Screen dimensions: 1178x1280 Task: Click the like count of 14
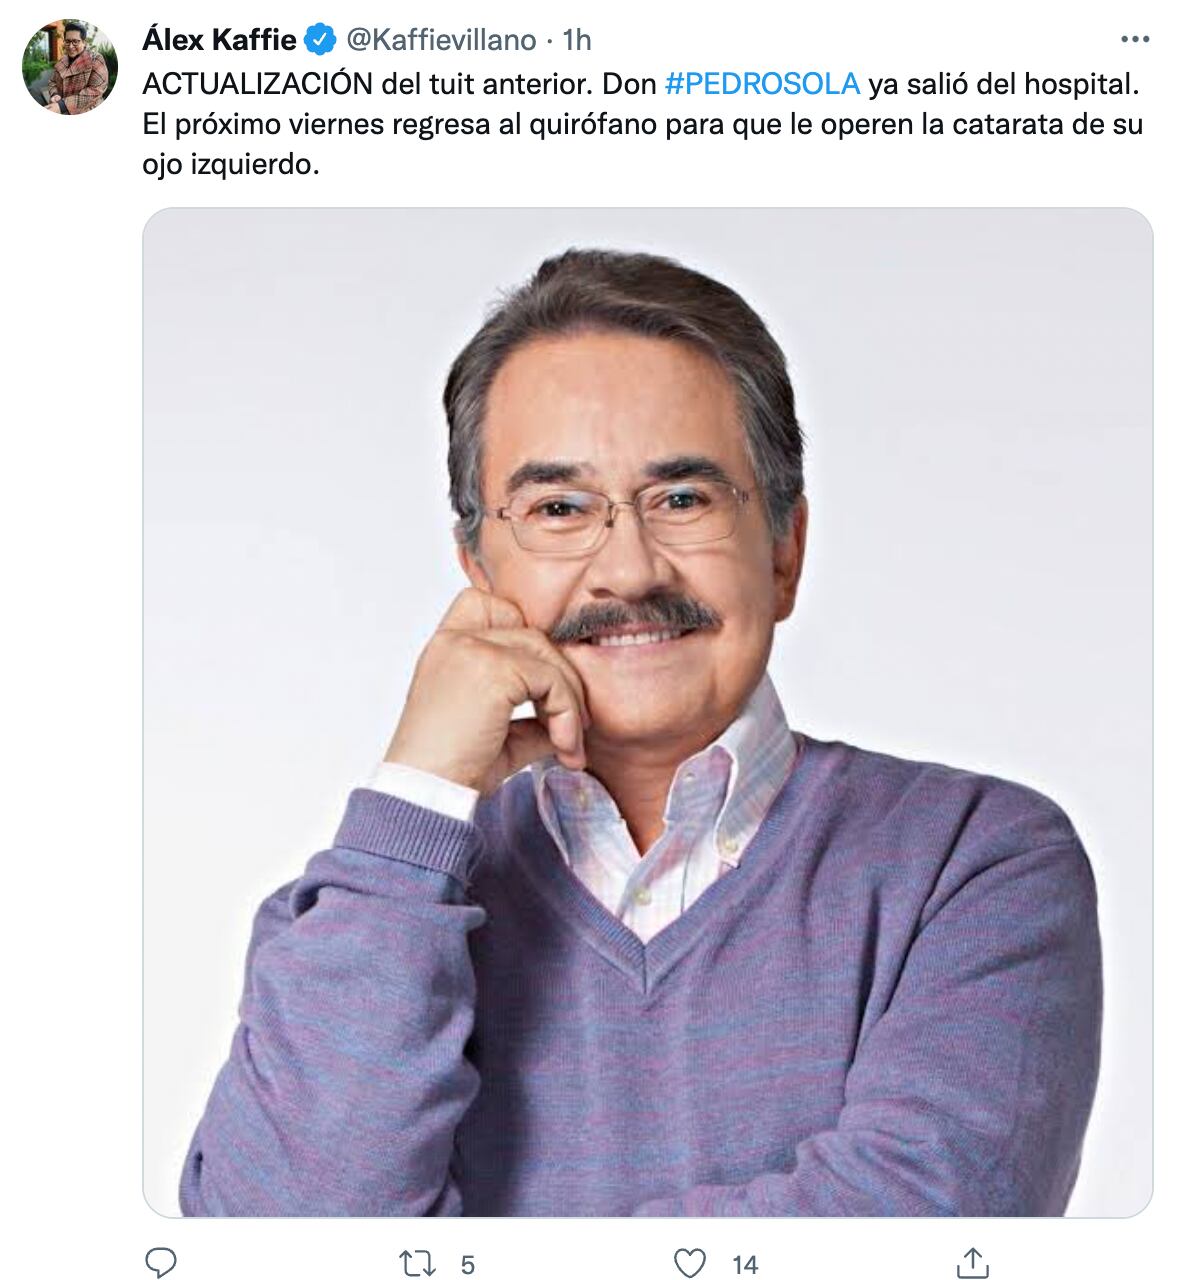(x=745, y=1265)
